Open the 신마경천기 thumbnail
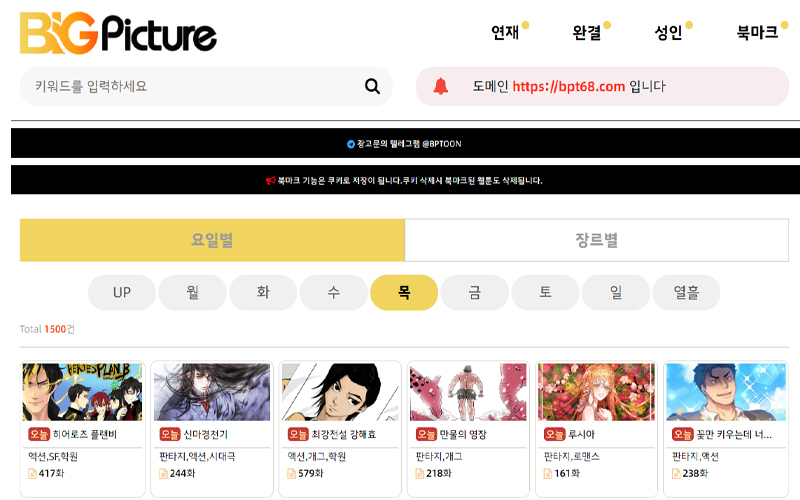Image resolution: width=800 pixels, height=500 pixels. click(x=212, y=392)
